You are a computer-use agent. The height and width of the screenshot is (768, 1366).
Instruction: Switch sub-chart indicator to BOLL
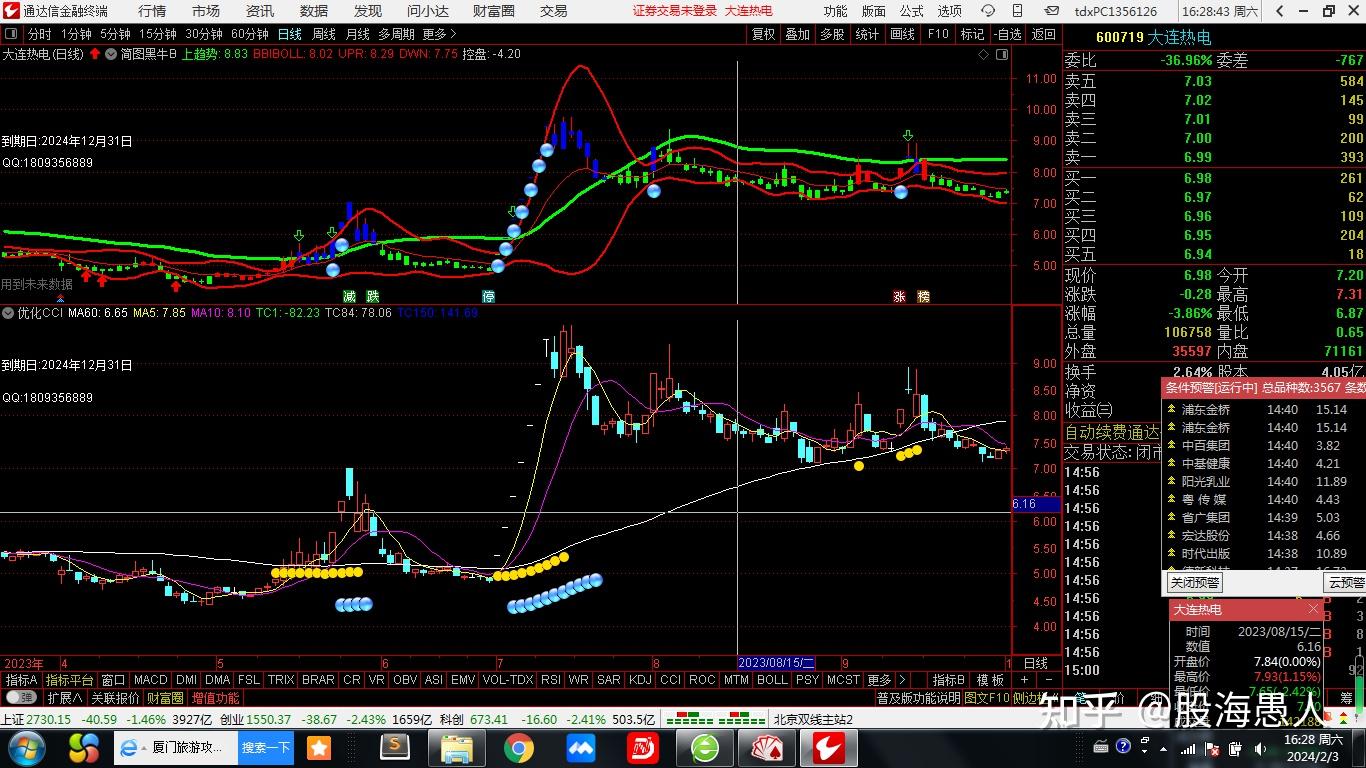coord(771,680)
